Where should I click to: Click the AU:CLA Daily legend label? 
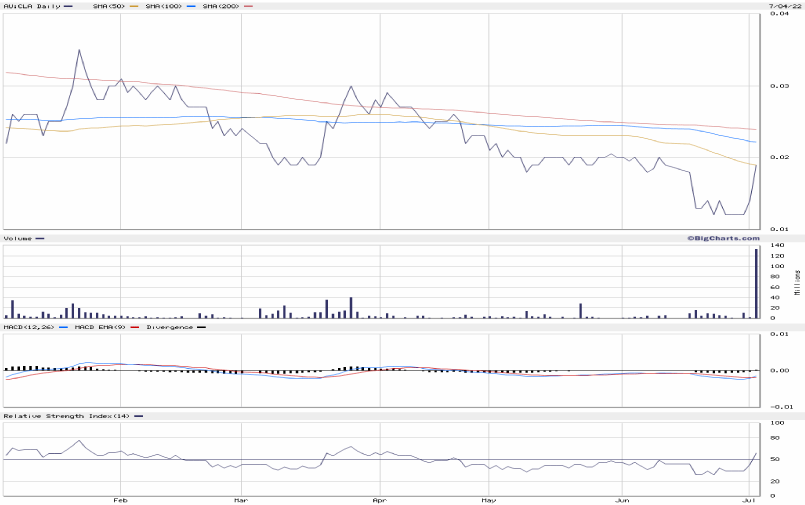click(x=31, y=6)
